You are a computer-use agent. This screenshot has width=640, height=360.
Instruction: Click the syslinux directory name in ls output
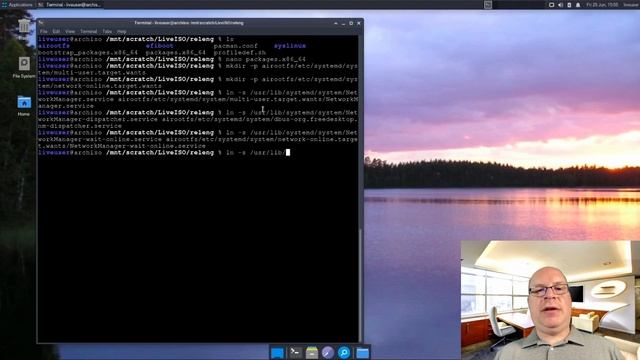point(290,46)
